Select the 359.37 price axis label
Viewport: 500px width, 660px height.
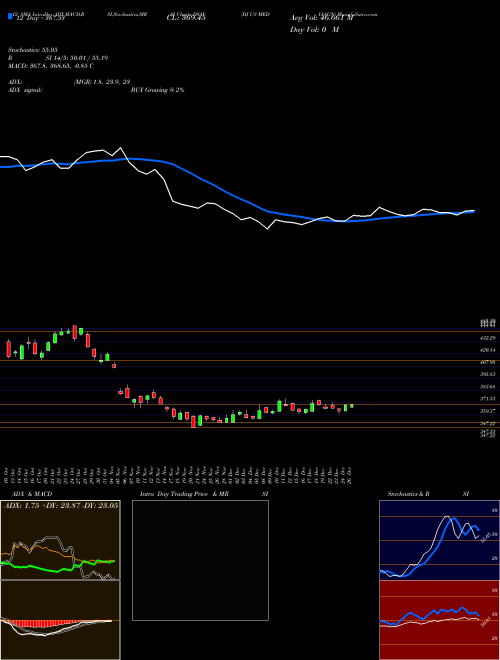pos(488,411)
